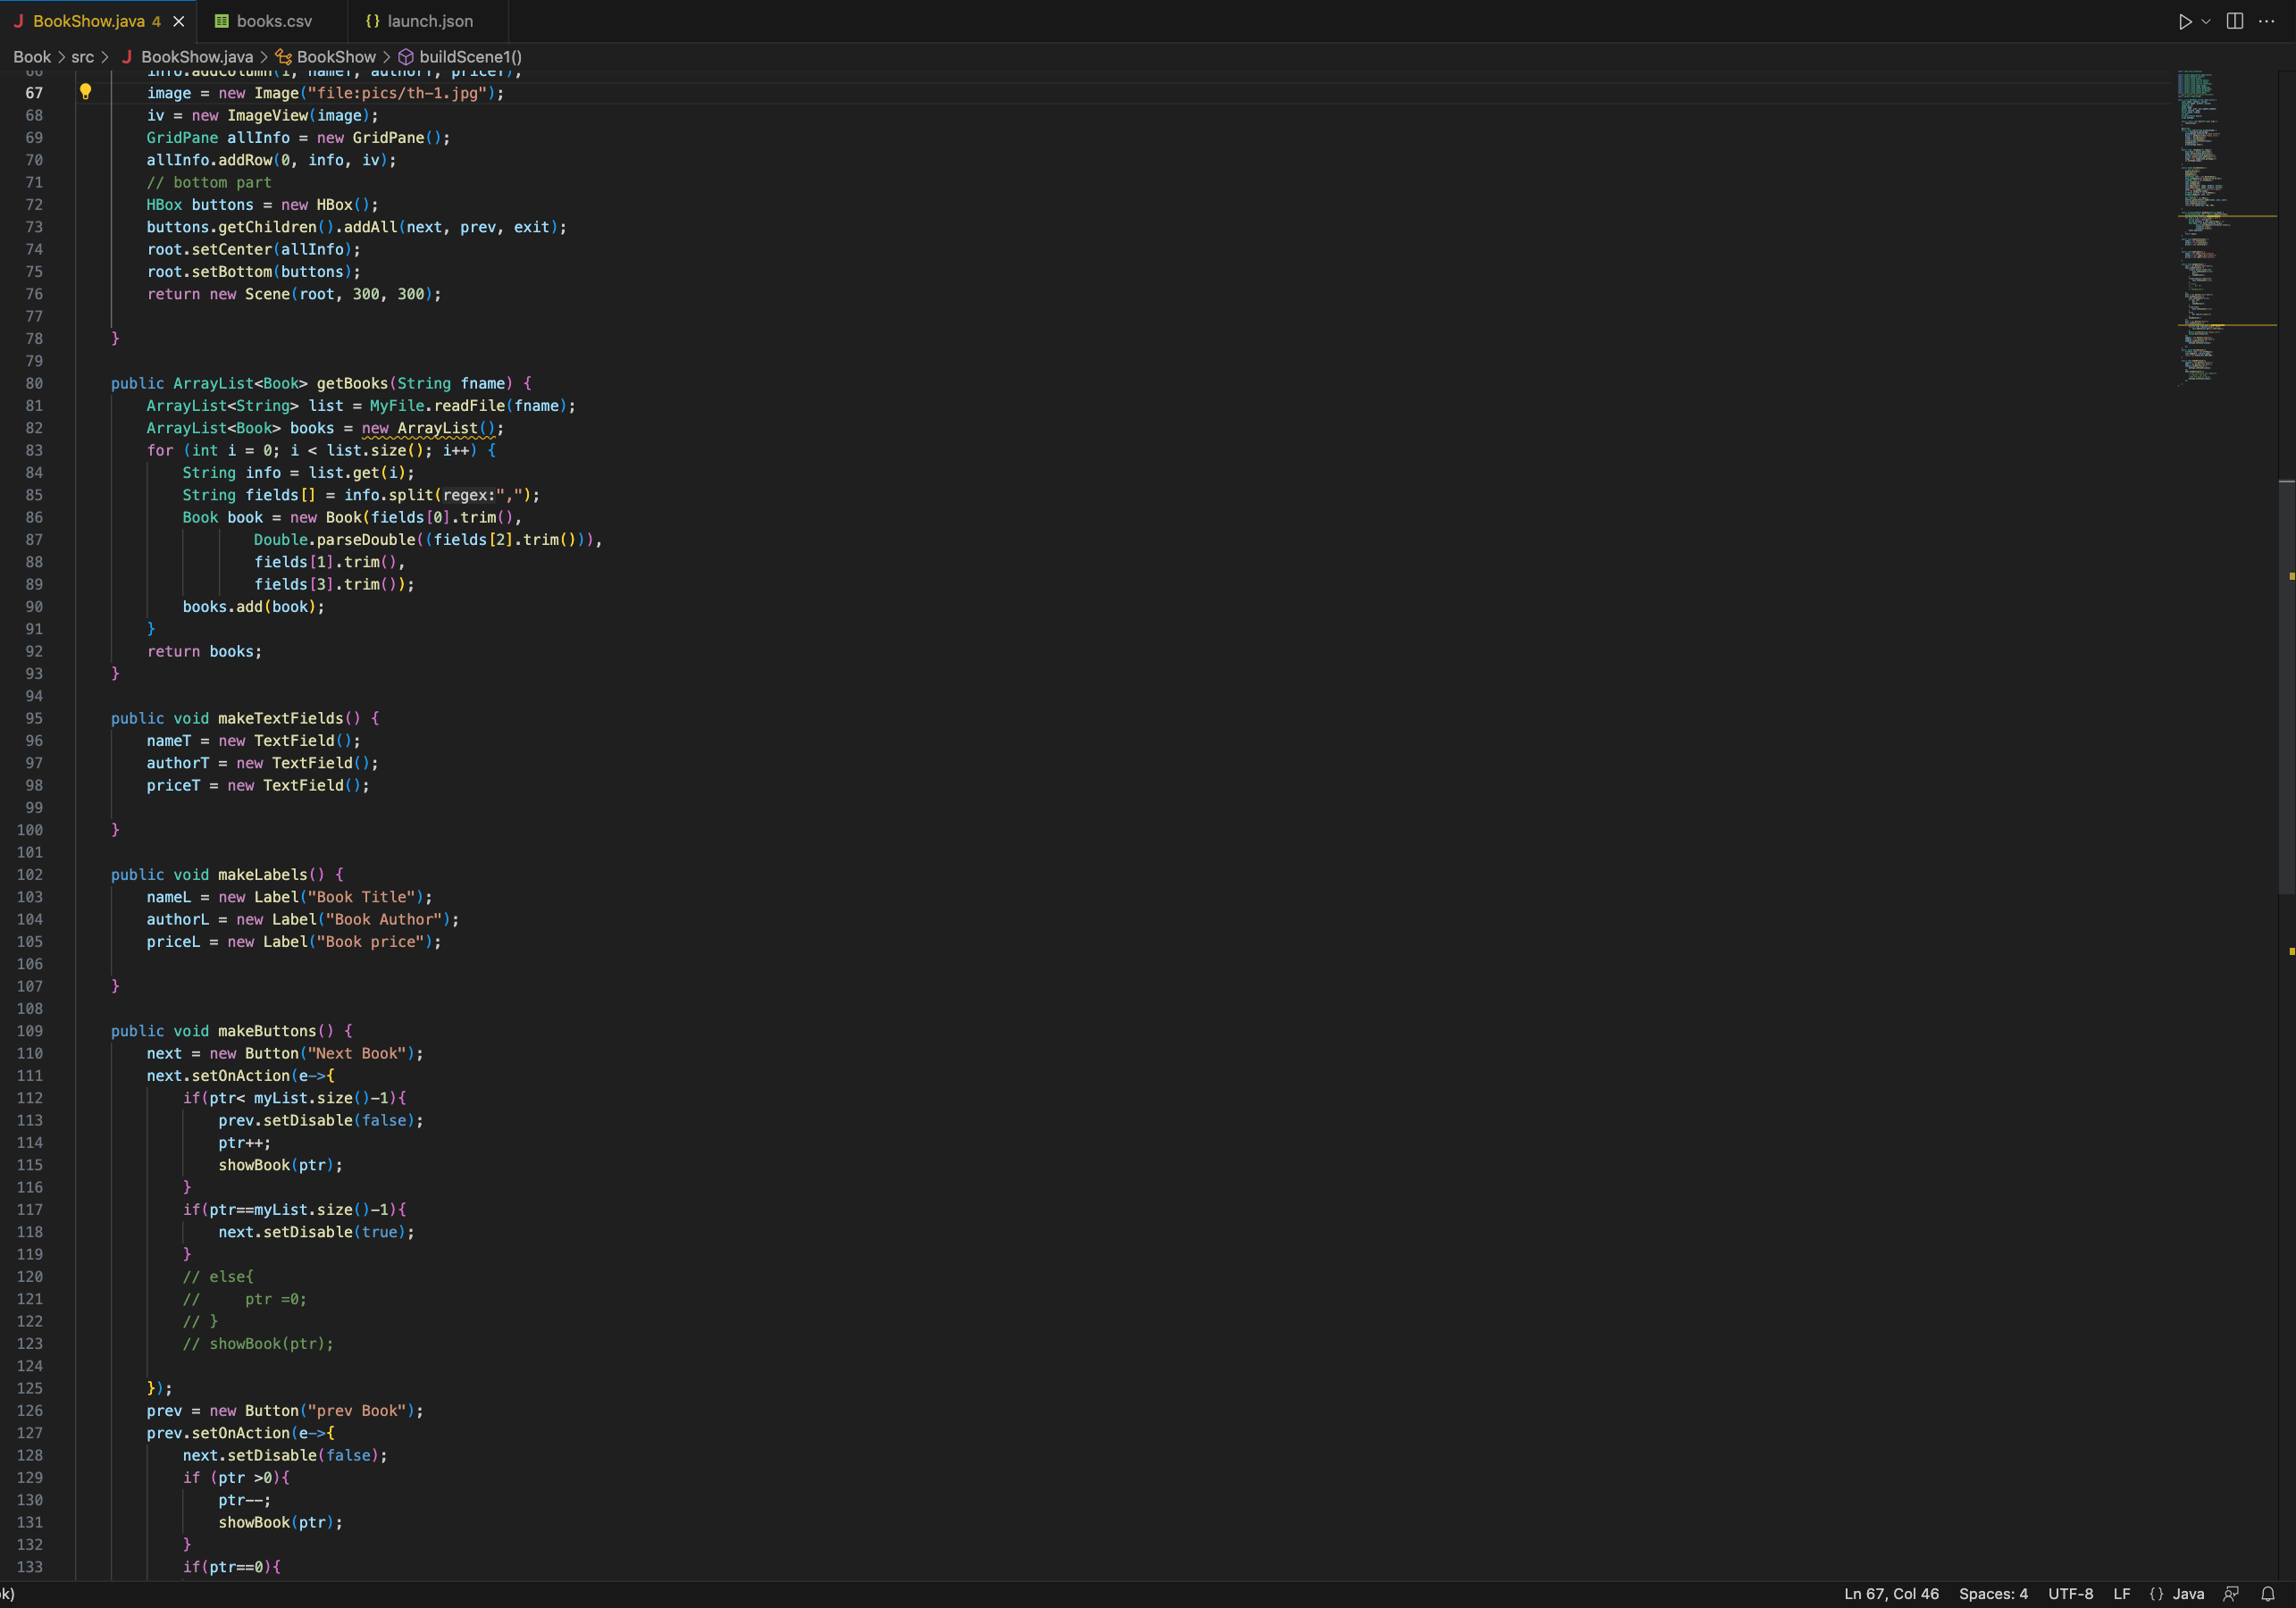The height and width of the screenshot is (1608, 2296).
Task: Click the feedback account icon in status bar
Action: pos(2230,1594)
